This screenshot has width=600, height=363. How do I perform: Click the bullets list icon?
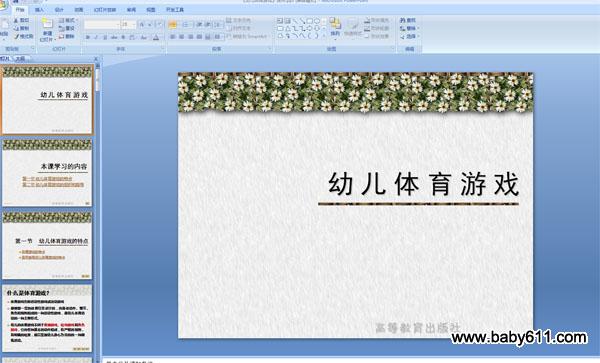coord(173,25)
